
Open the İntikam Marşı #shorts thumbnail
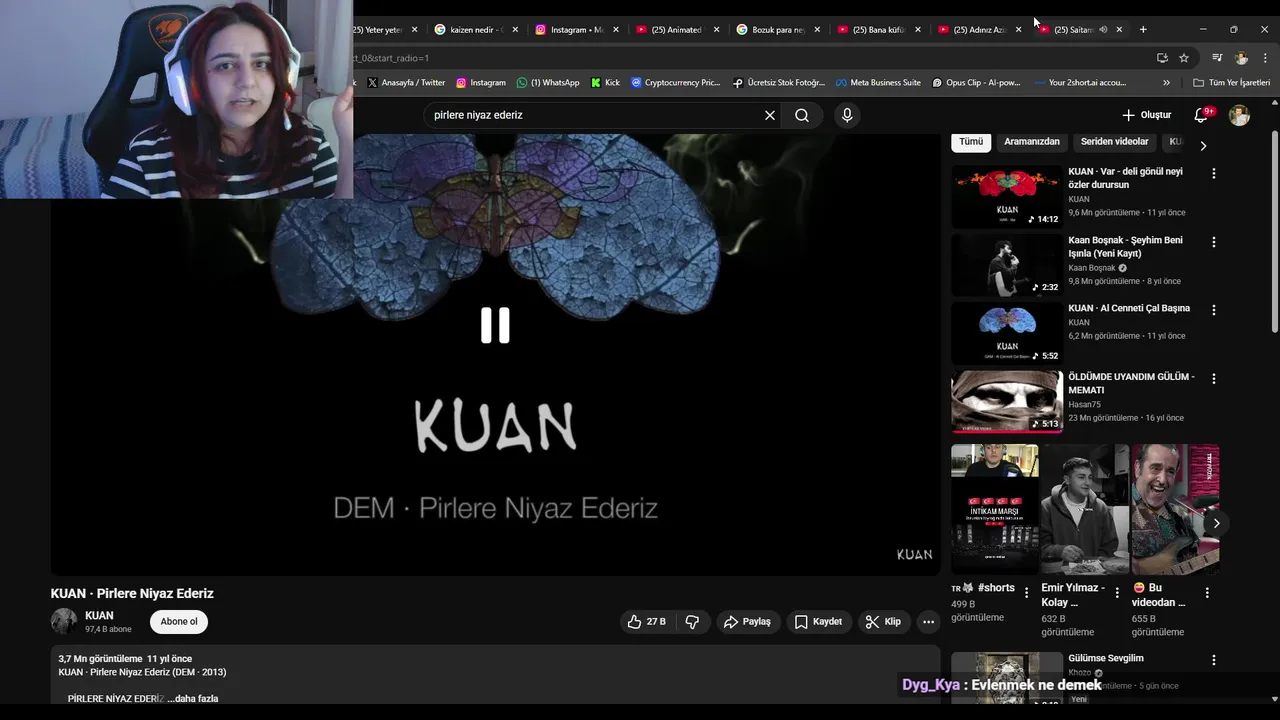tap(995, 509)
